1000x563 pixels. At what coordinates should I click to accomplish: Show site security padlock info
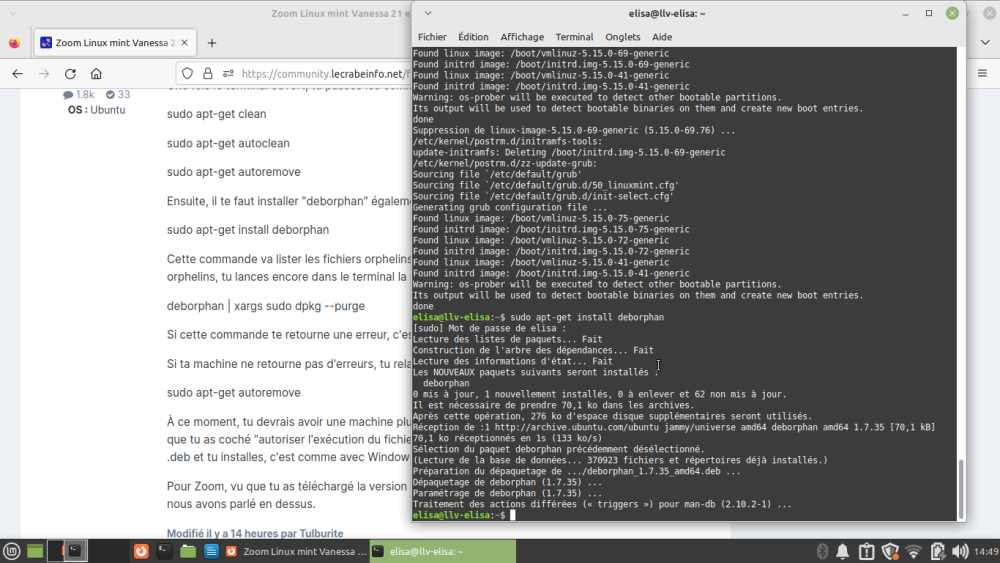(206, 74)
